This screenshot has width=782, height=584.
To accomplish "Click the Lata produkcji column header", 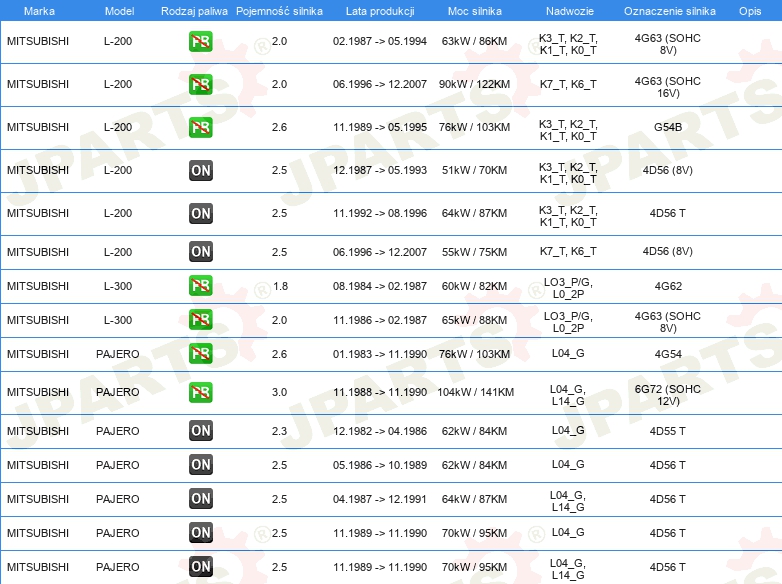I will pos(380,11).
